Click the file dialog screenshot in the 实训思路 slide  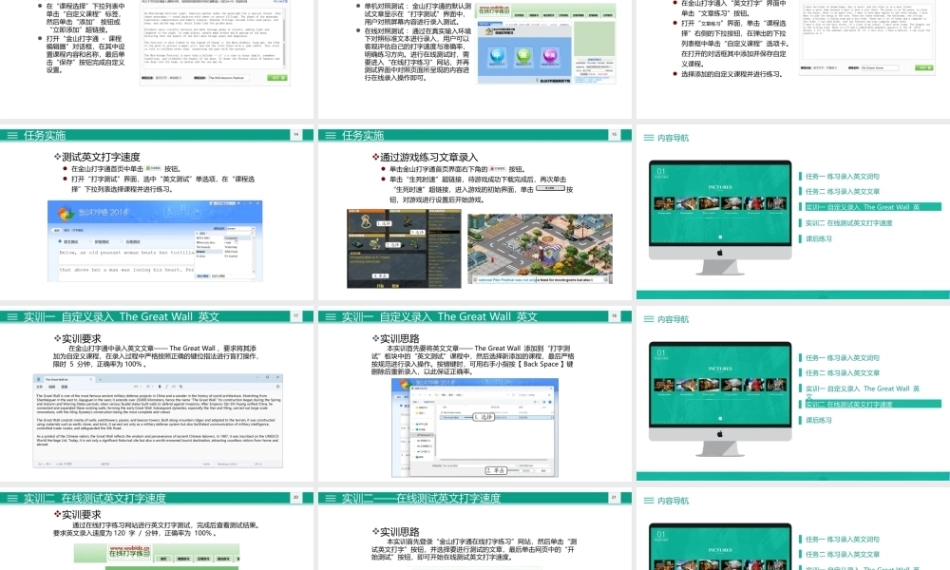pyautogui.click(x=475, y=428)
